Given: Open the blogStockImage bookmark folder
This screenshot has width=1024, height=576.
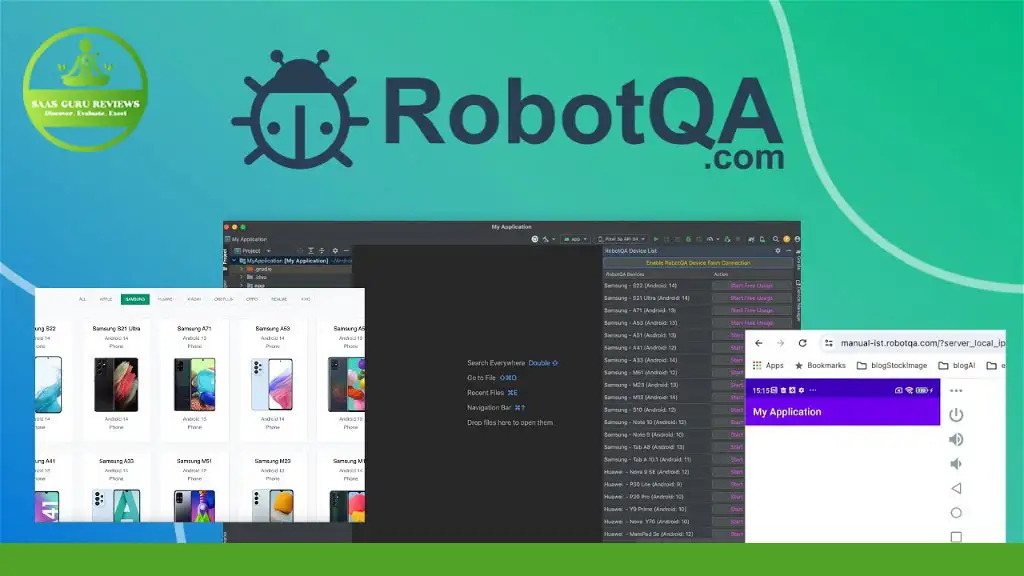Looking at the screenshot, I should (891, 365).
